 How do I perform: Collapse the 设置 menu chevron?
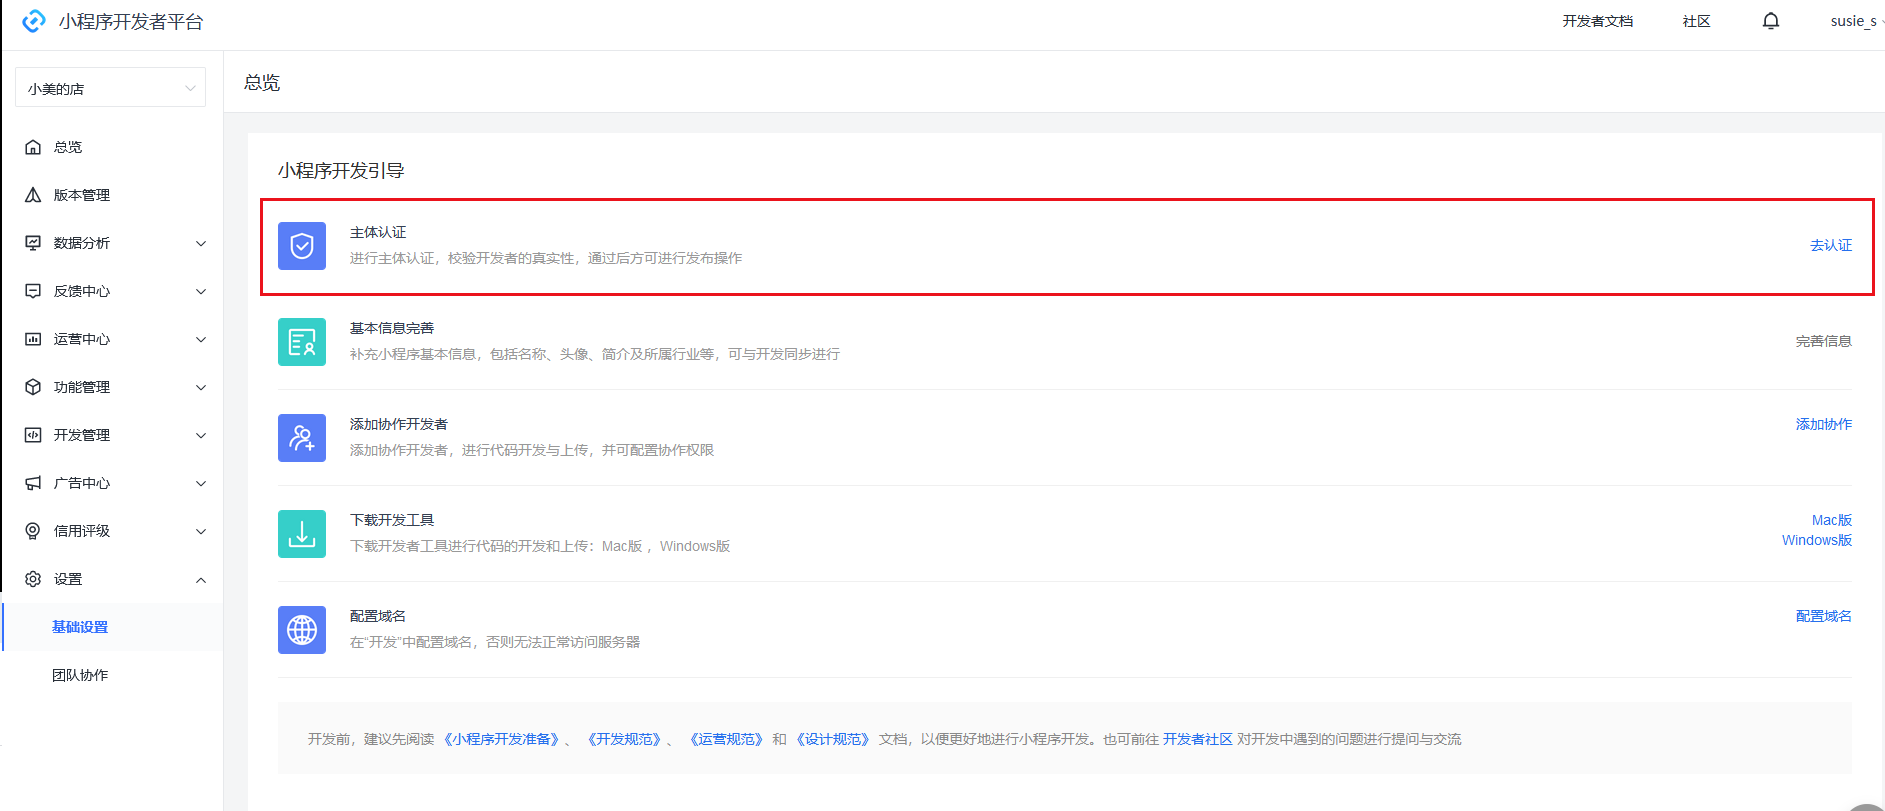pos(201,579)
